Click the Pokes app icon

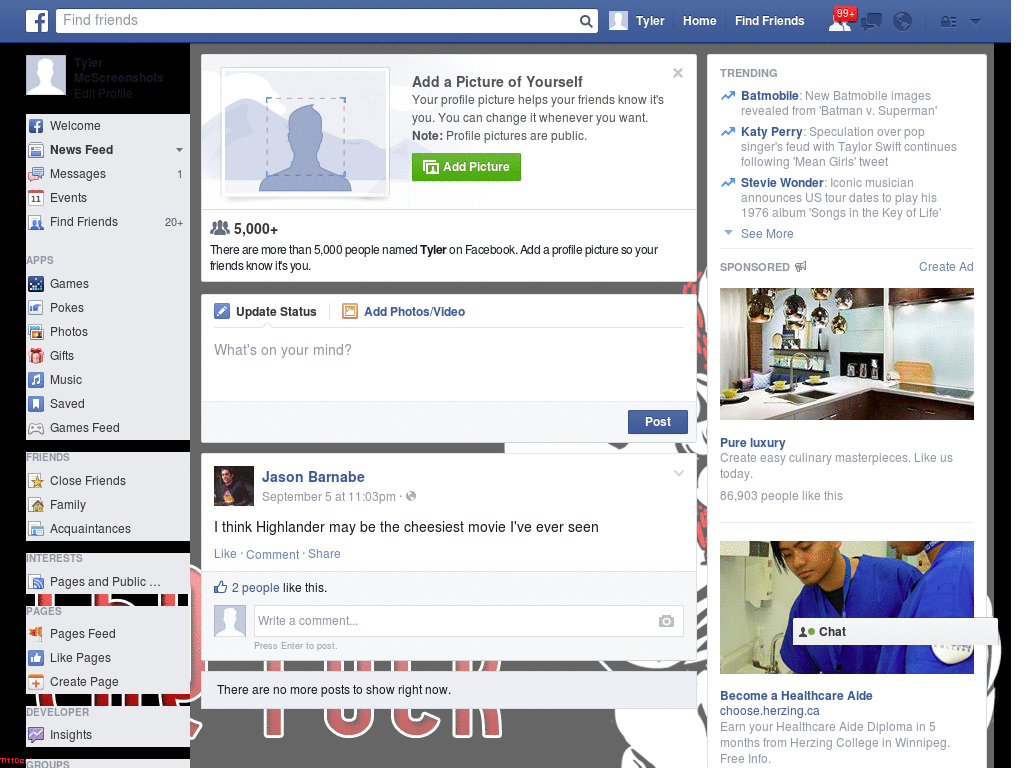tap(36, 308)
